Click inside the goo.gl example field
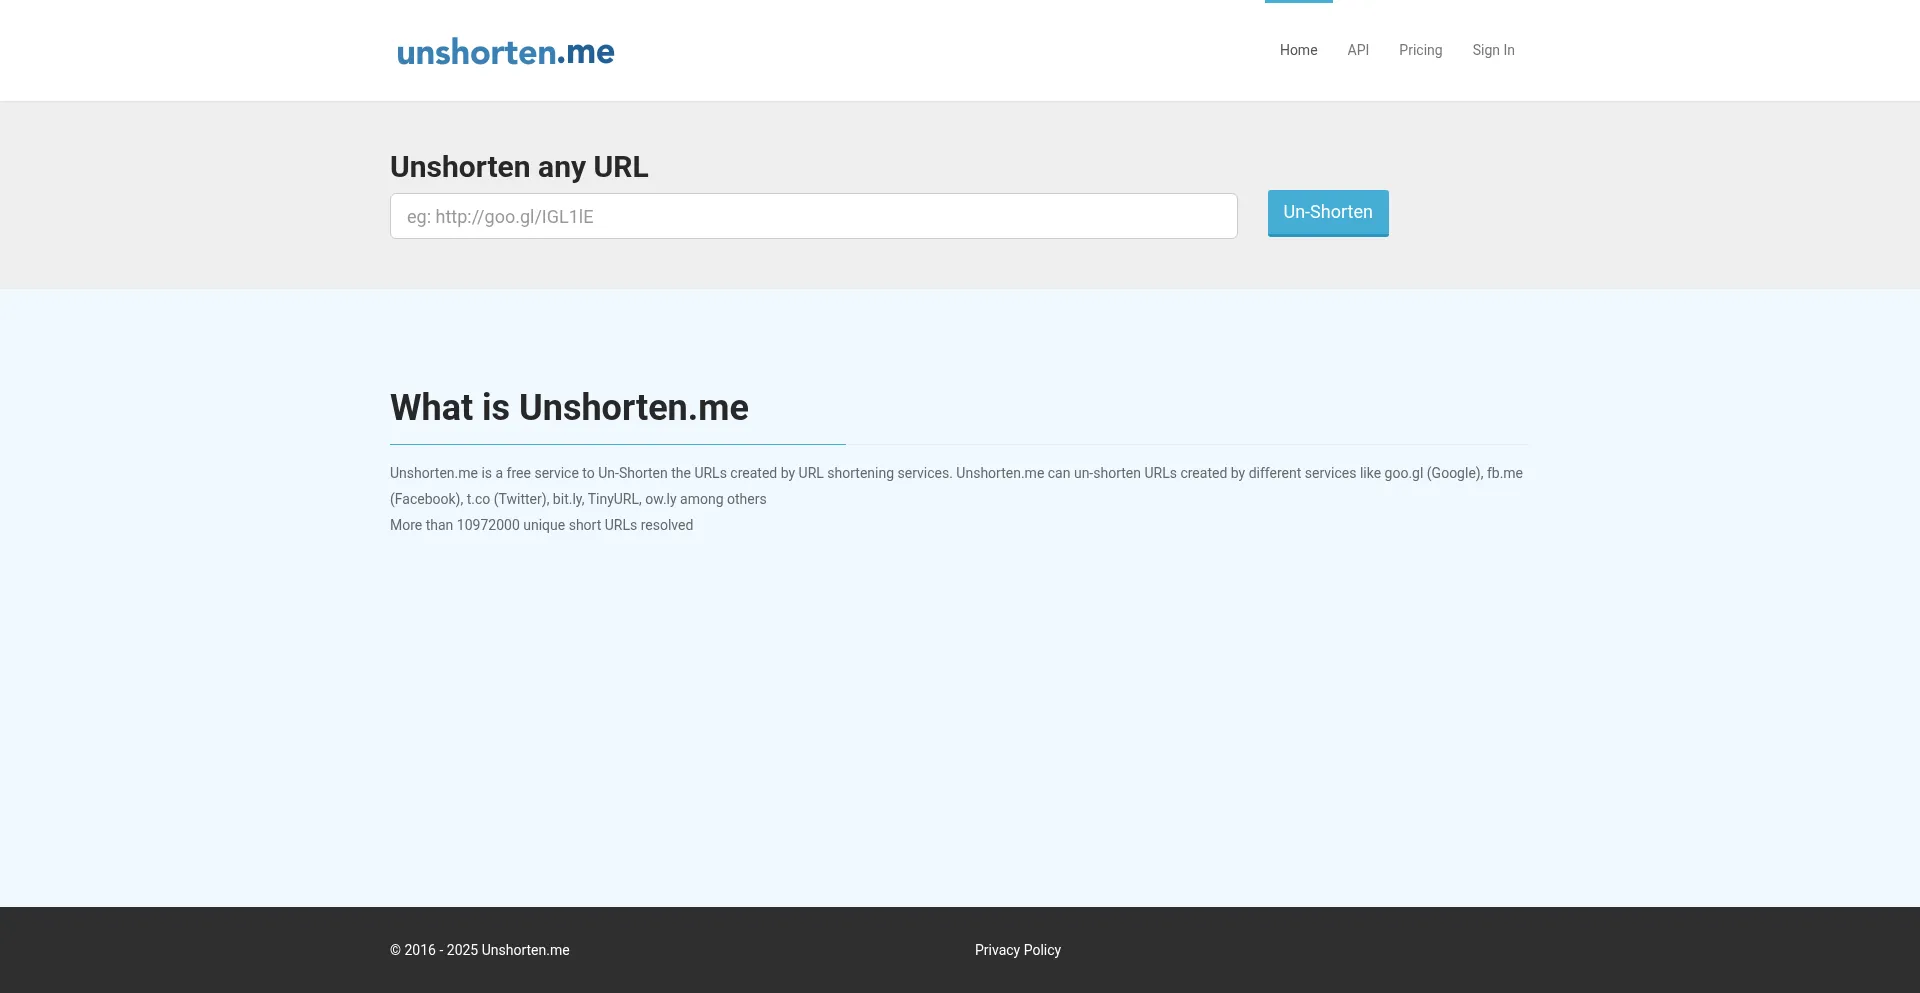Viewport: 1920px width, 993px height. coord(813,216)
